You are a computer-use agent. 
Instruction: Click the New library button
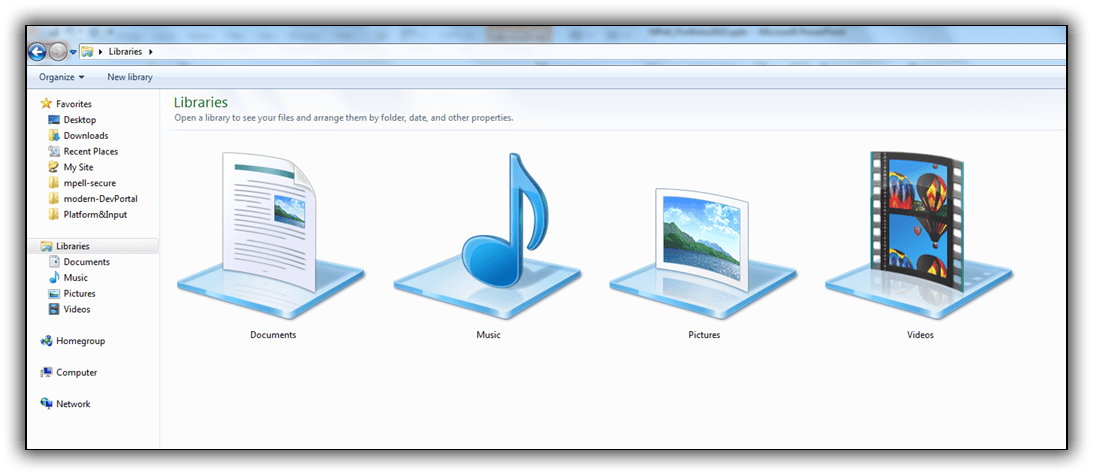tap(130, 77)
